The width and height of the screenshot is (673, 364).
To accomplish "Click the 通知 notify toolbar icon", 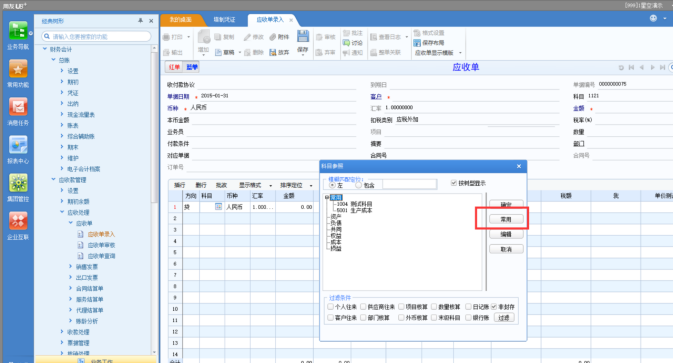I will [346, 52].
